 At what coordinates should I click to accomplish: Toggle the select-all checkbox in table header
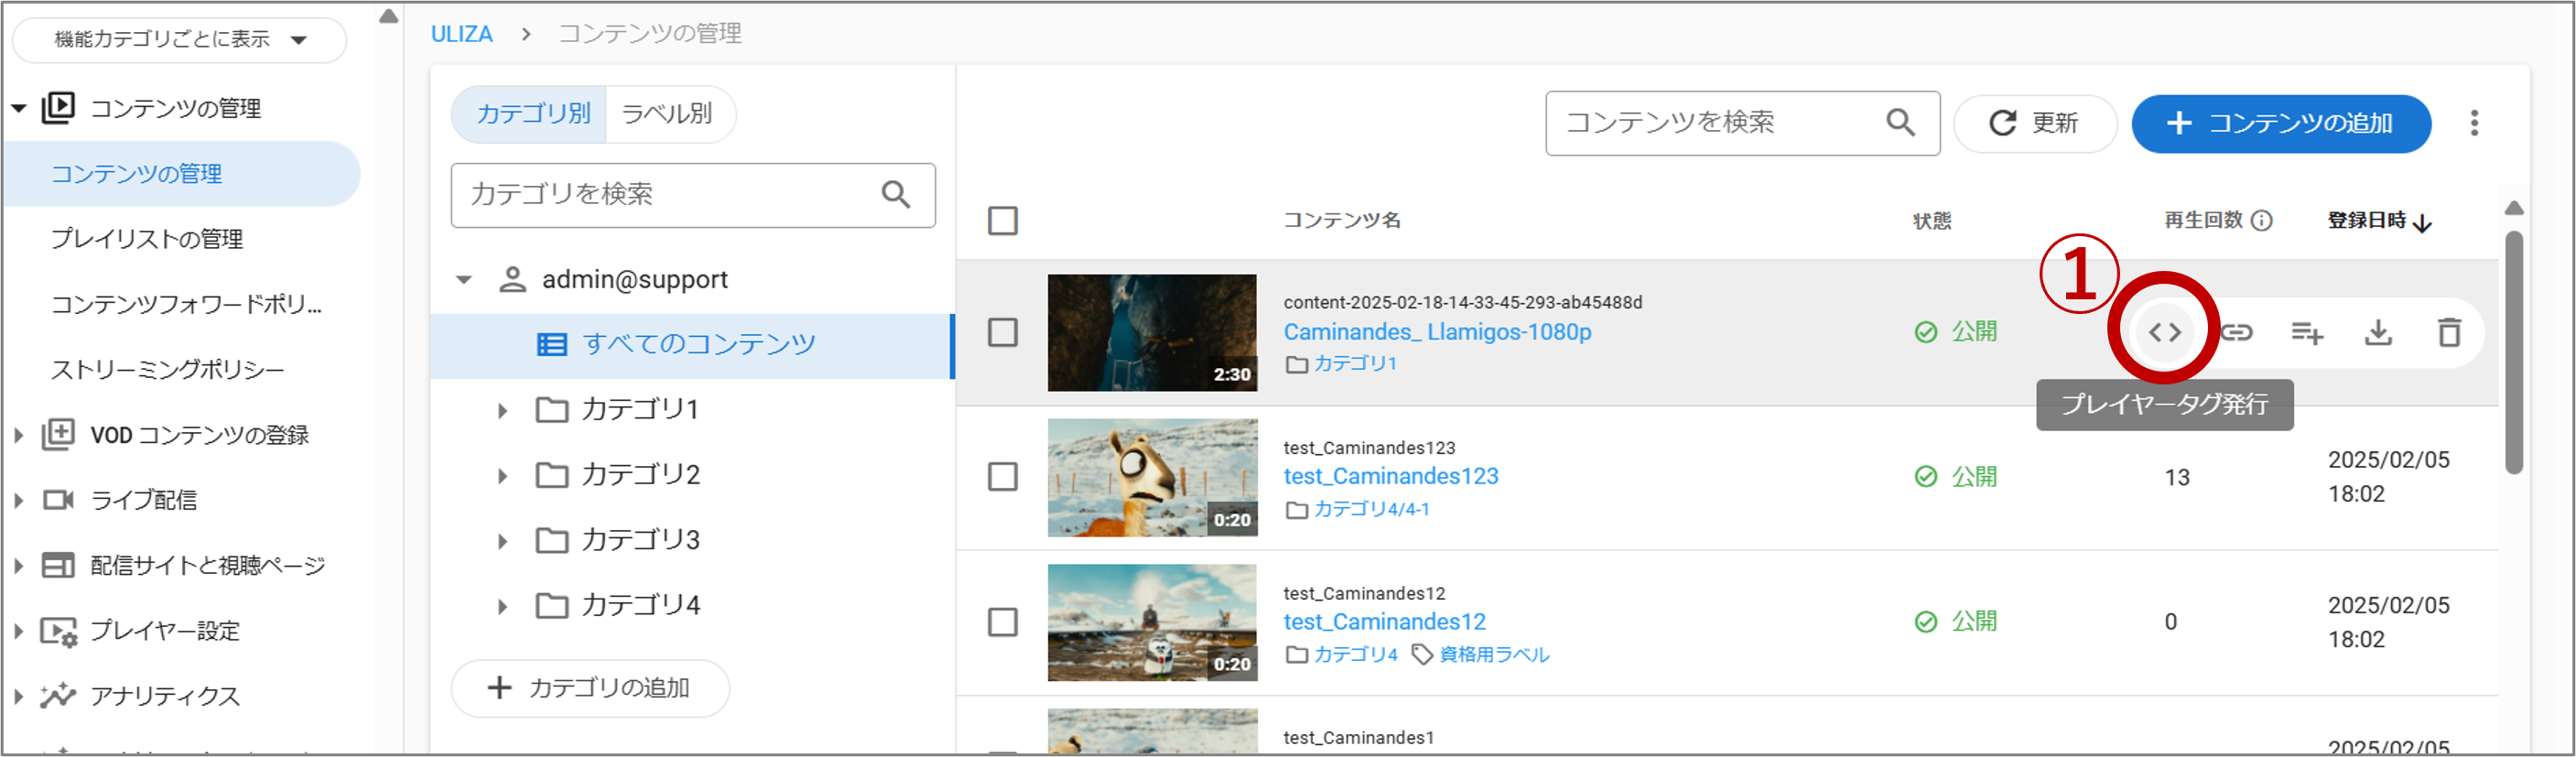1002,221
